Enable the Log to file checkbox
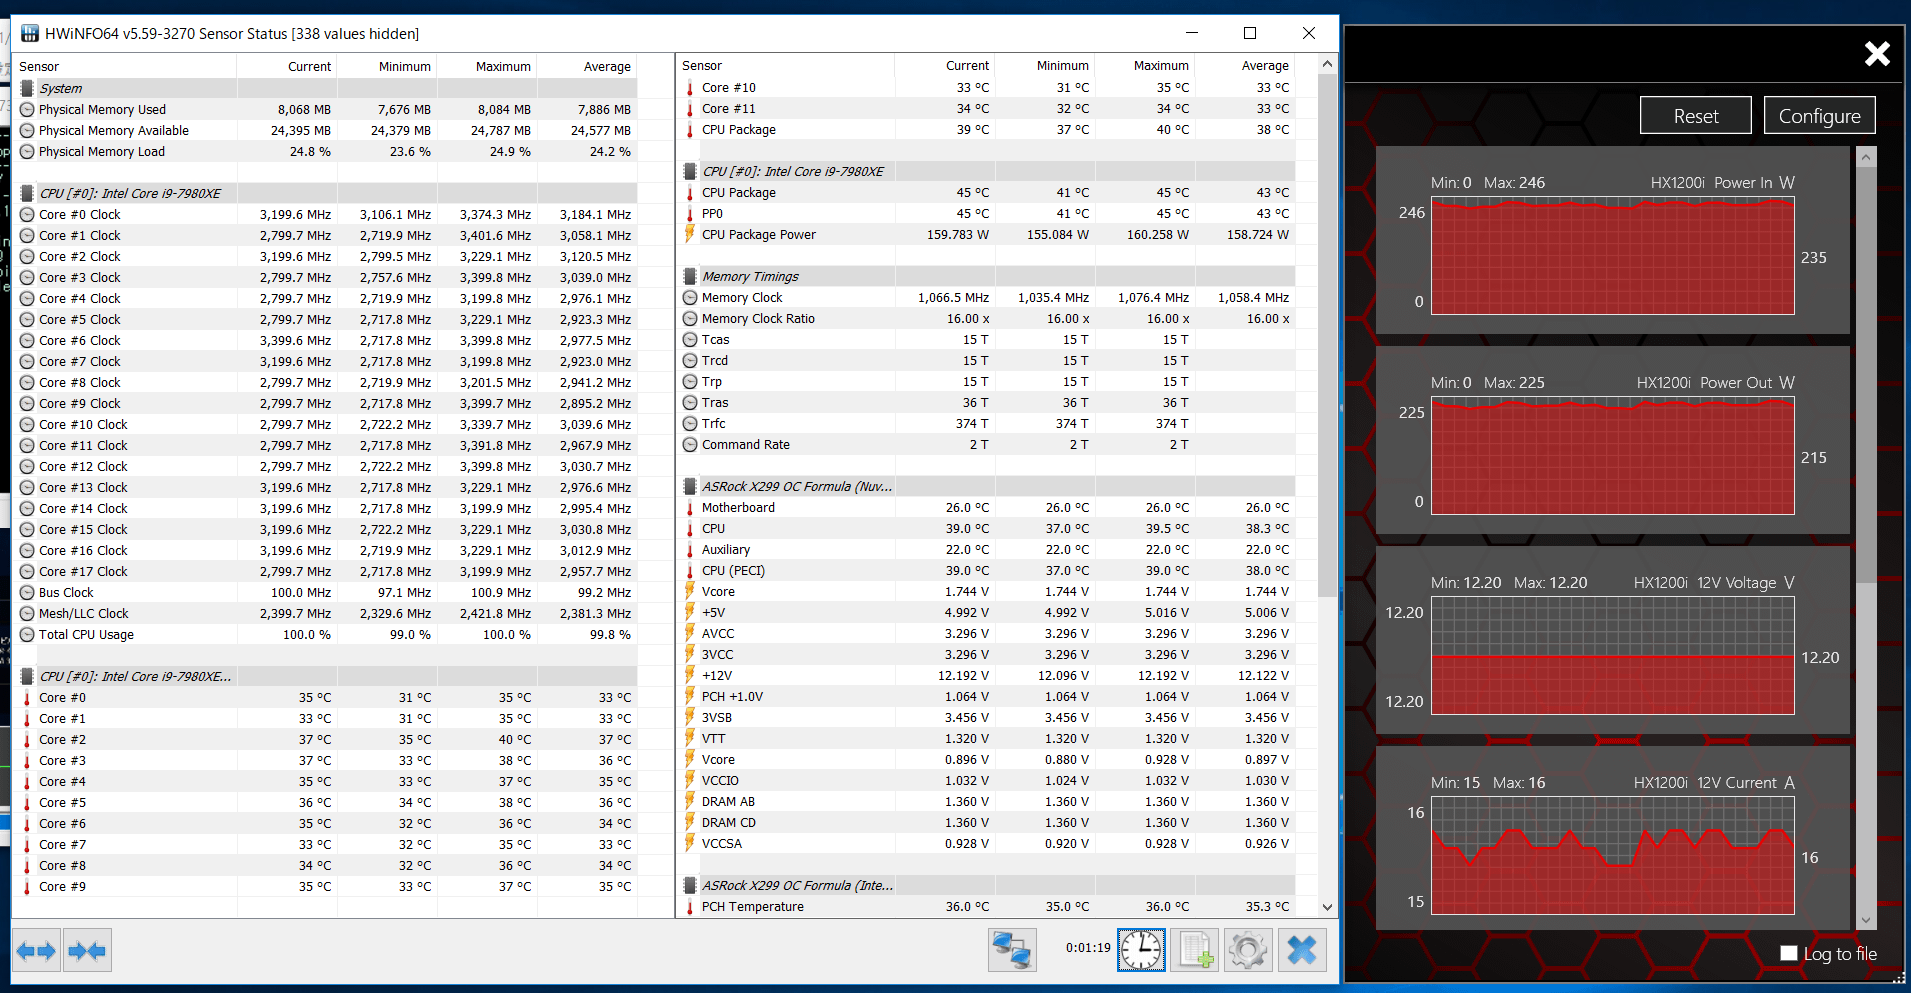Viewport: 1911px width, 993px height. click(1789, 953)
